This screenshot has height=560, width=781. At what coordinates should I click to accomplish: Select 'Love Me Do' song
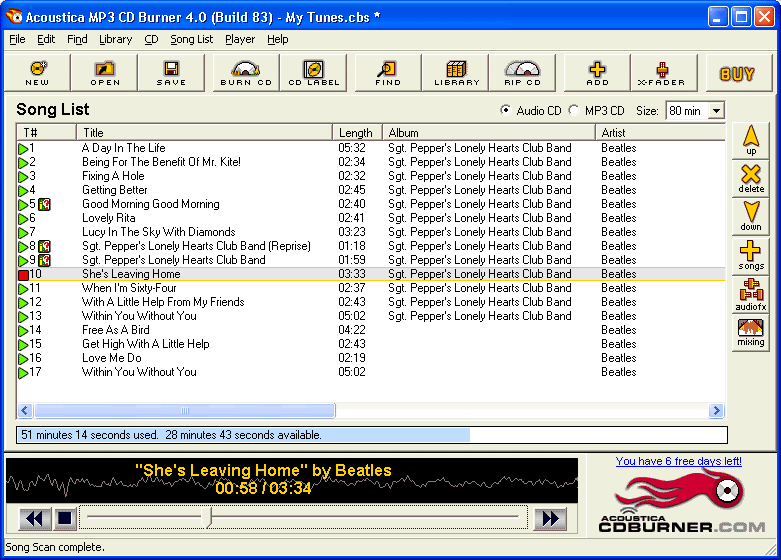371,358
